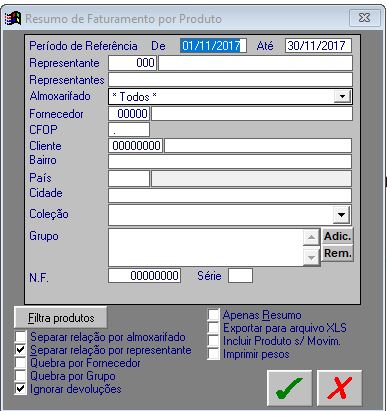Enable Quebra por Fornecedor checkbox
Image resolution: width=387 pixels, height=411 pixels.
pyautogui.click(x=20, y=363)
